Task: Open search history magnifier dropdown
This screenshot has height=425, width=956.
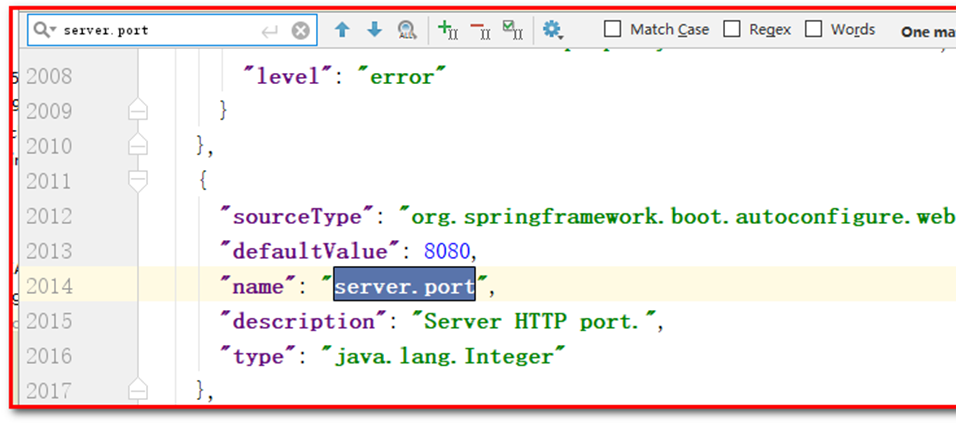Action: pyautogui.click(x=45, y=31)
